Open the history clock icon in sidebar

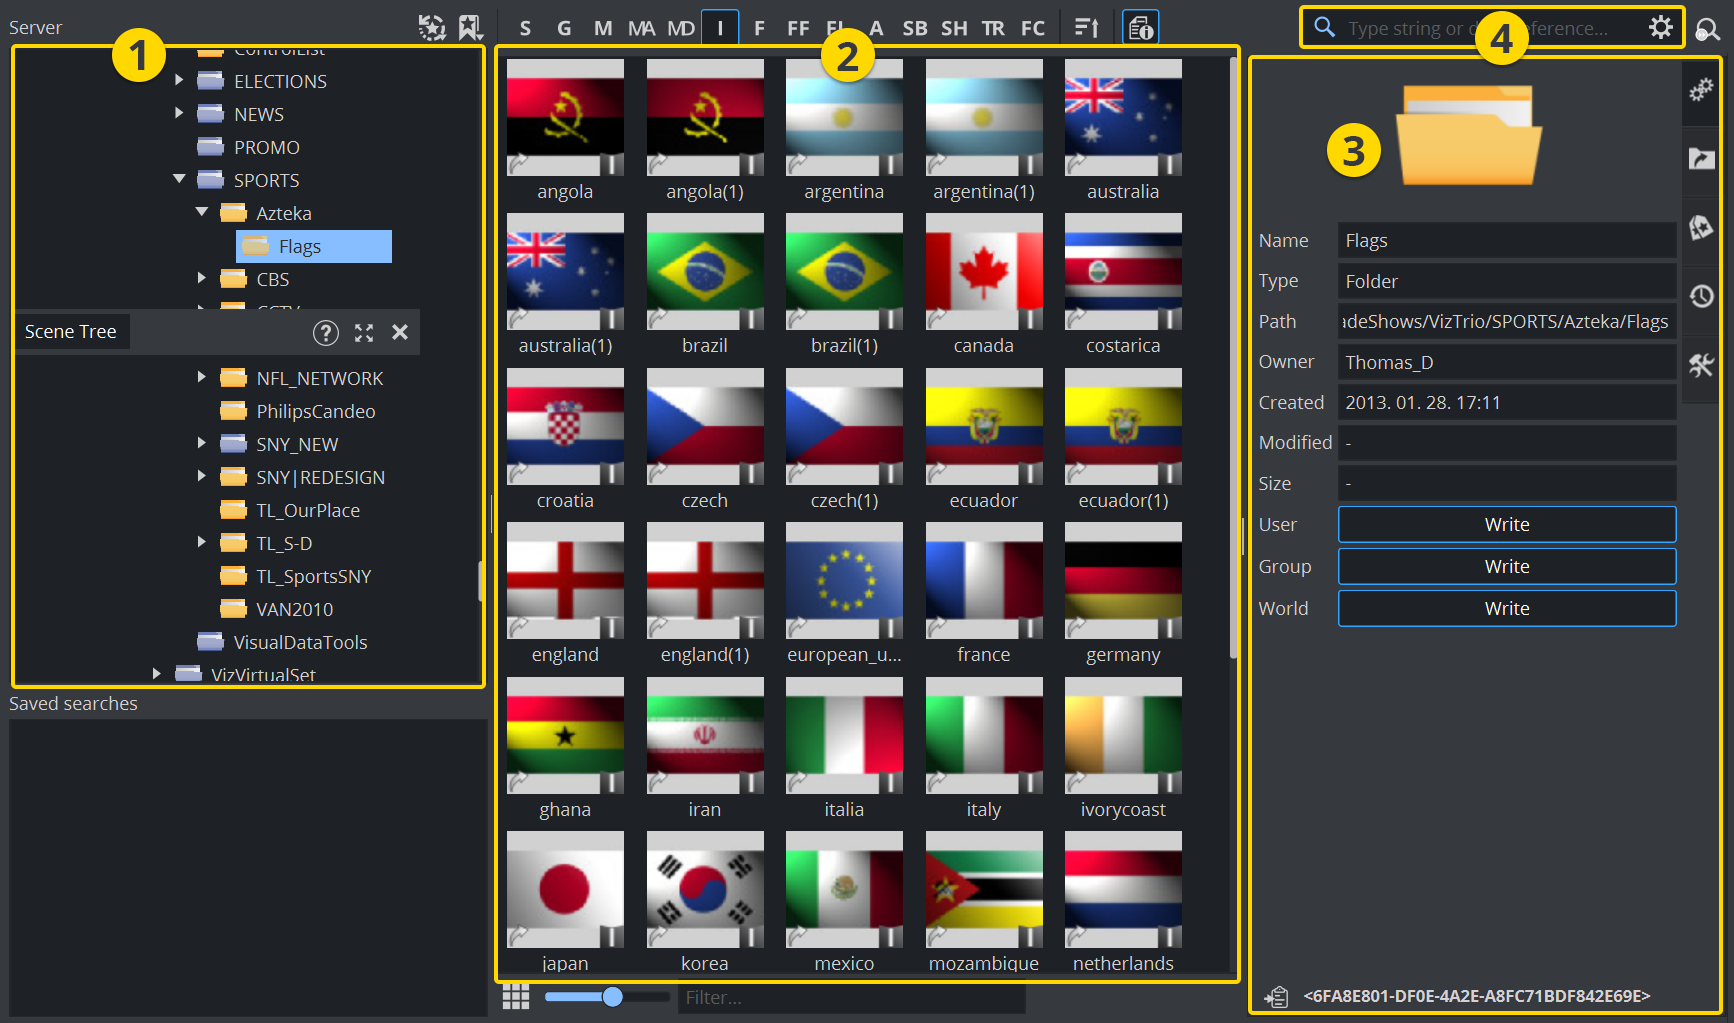(1701, 296)
